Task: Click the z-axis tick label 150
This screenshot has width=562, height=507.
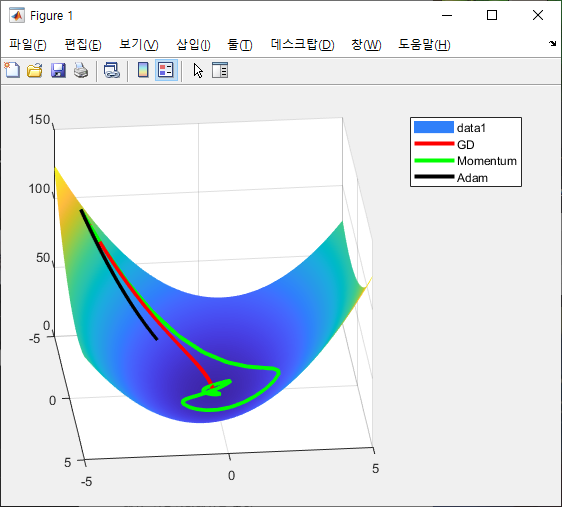Action: click(39, 120)
